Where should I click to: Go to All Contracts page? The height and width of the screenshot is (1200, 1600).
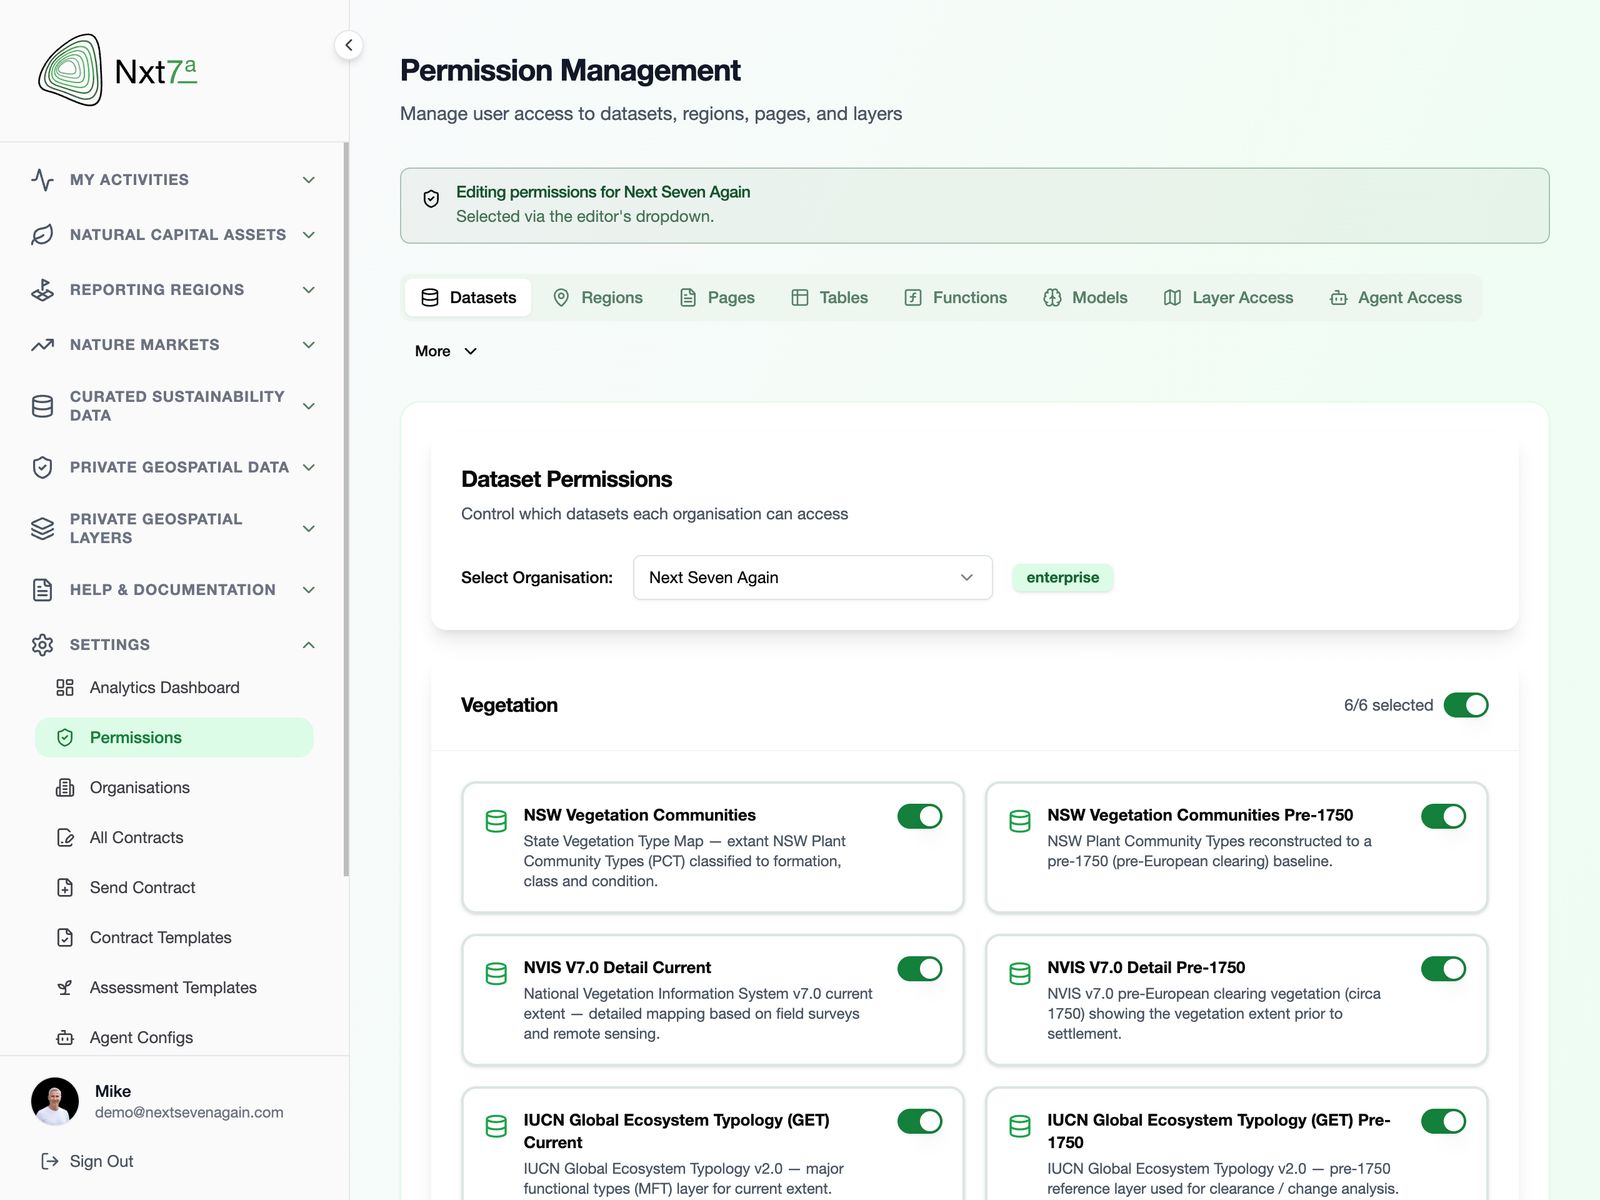[x=174, y=838]
